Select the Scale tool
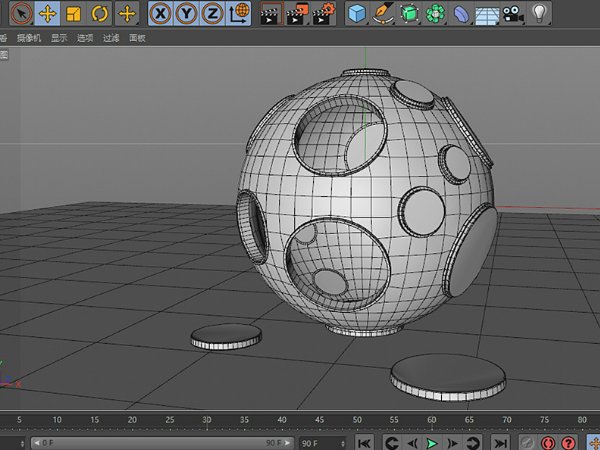This screenshot has width=600, height=450. (x=73, y=14)
